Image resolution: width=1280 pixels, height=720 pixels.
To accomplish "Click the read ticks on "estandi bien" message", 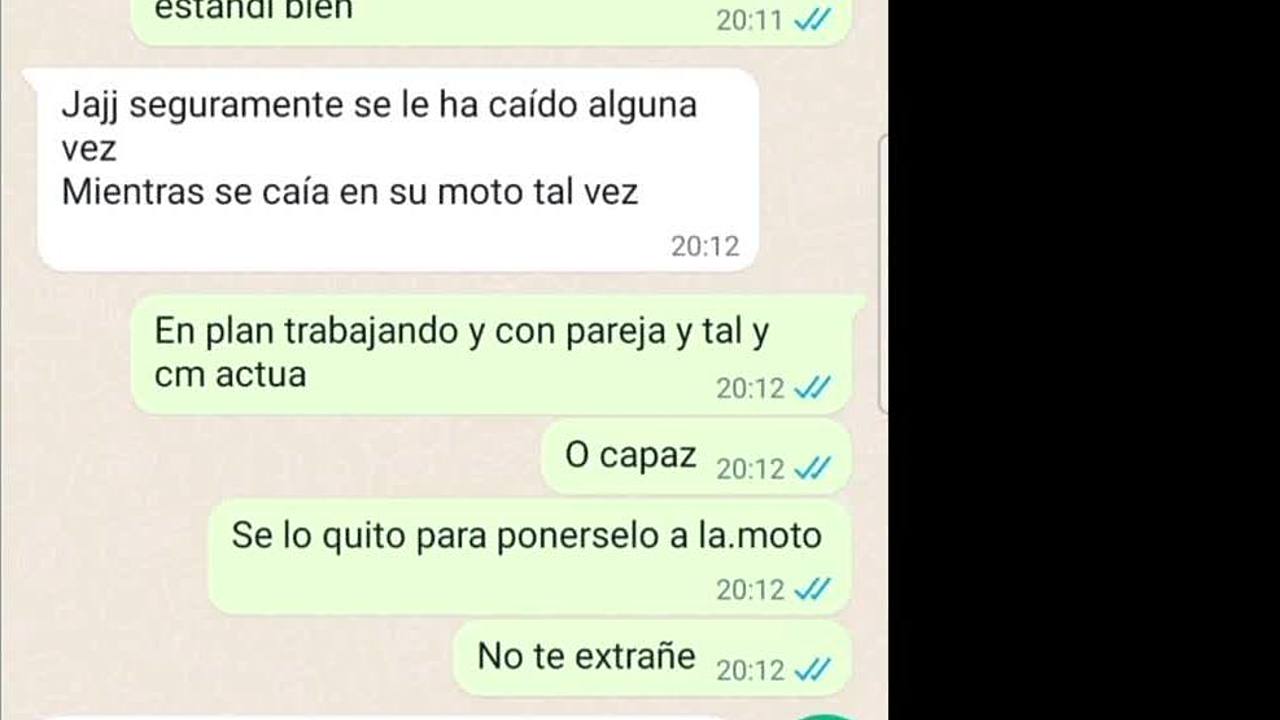I will [x=812, y=20].
